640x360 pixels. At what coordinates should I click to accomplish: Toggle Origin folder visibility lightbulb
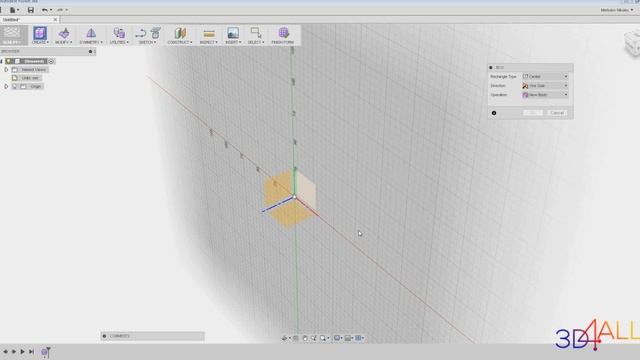pyautogui.click(x=15, y=87)
